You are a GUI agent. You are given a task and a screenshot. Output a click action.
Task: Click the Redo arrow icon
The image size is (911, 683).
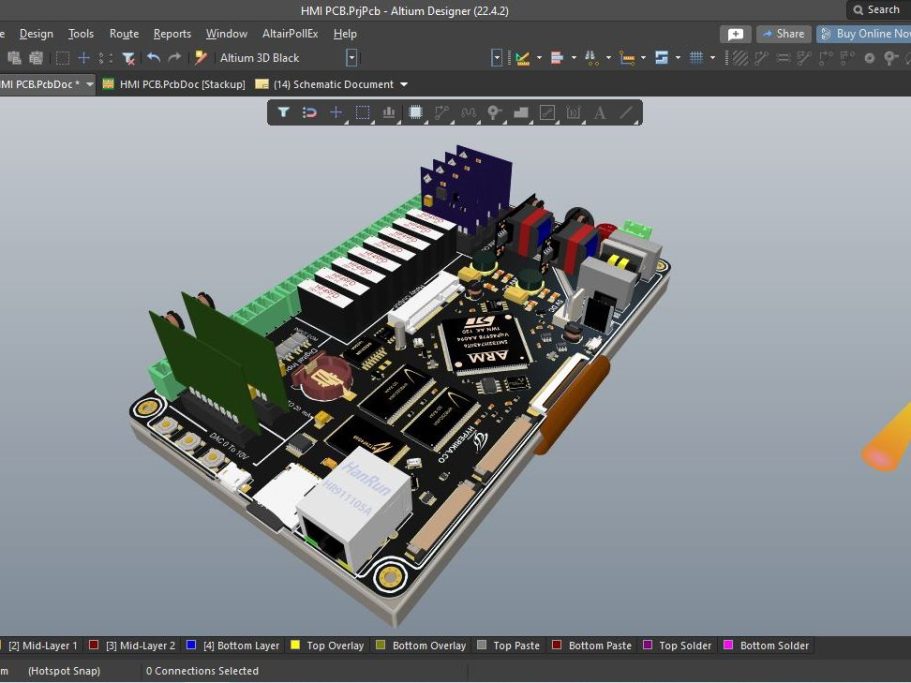click(174, 57)
